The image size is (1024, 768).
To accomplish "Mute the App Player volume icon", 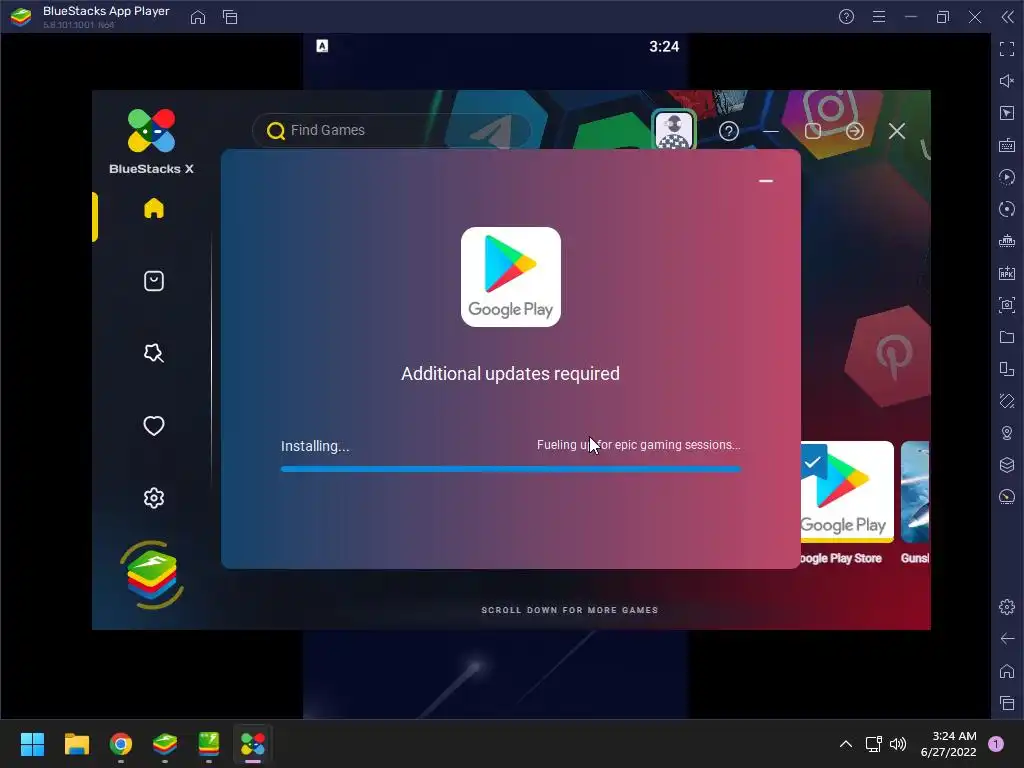I will tap(1007, 81).
